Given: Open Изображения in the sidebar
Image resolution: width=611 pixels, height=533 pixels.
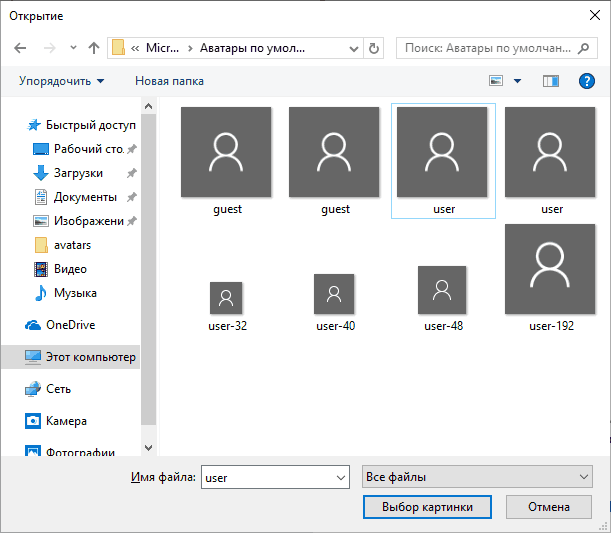Looking at the screenshot, I should pyautogui.click(x=79, y=221).
